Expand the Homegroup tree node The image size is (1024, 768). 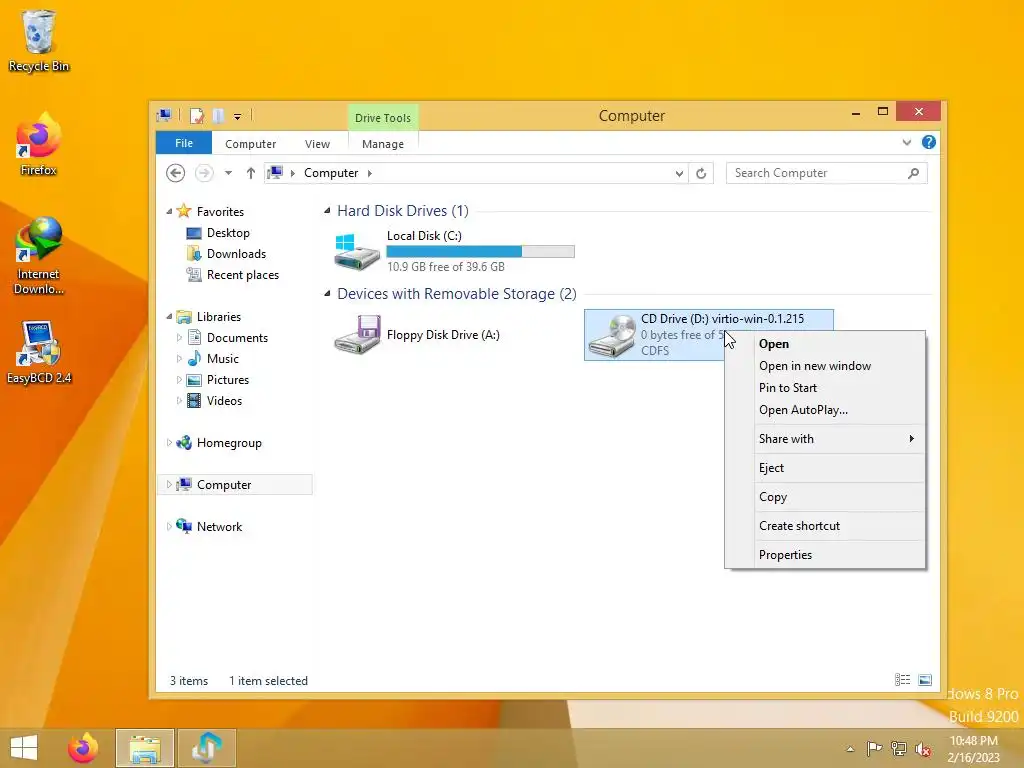169,443
